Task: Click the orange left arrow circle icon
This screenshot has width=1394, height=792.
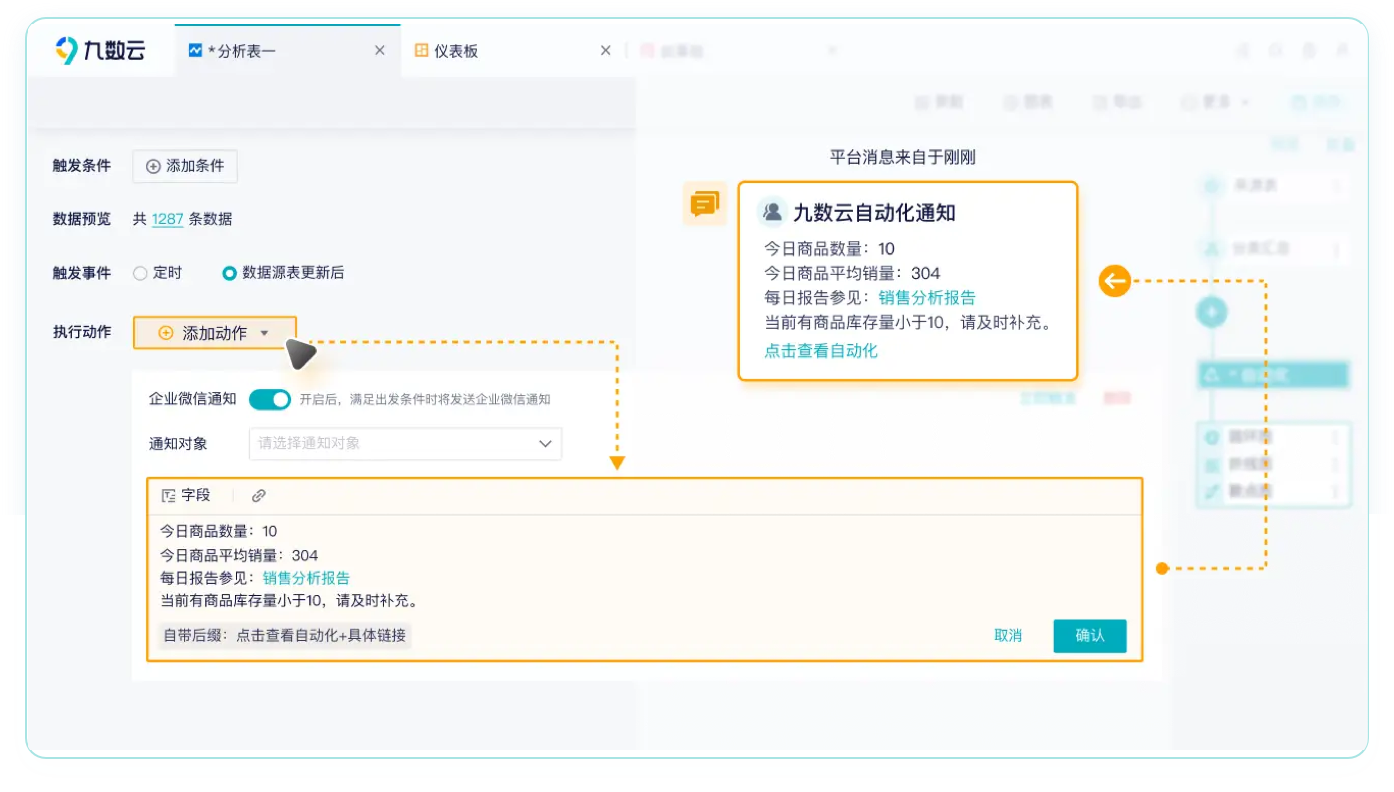Action: pos(1114,282)
